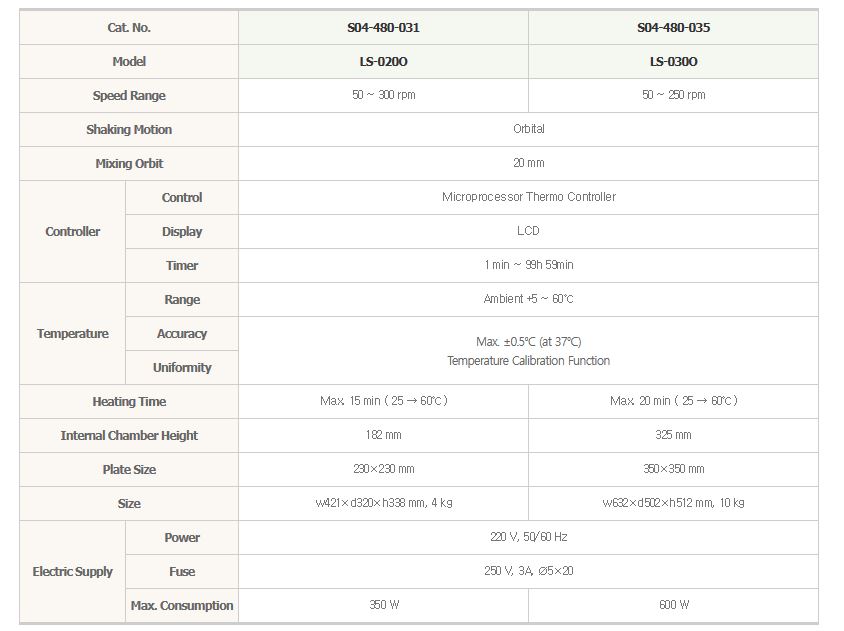
Task: Click the 50 ~ 300 rpm value
Action: tap(383, 95)
